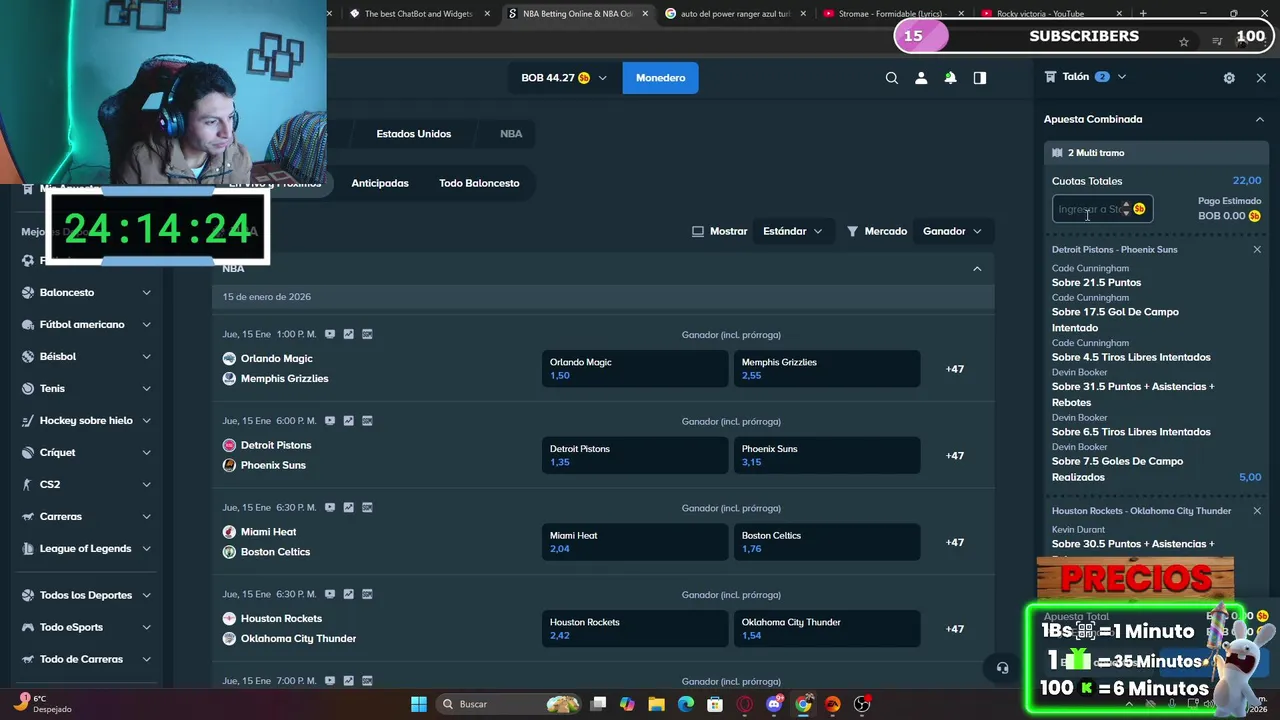Click the Monedero button
Image resolution: width=1280 pixels, height=720 pixels.
click(660, 78)
